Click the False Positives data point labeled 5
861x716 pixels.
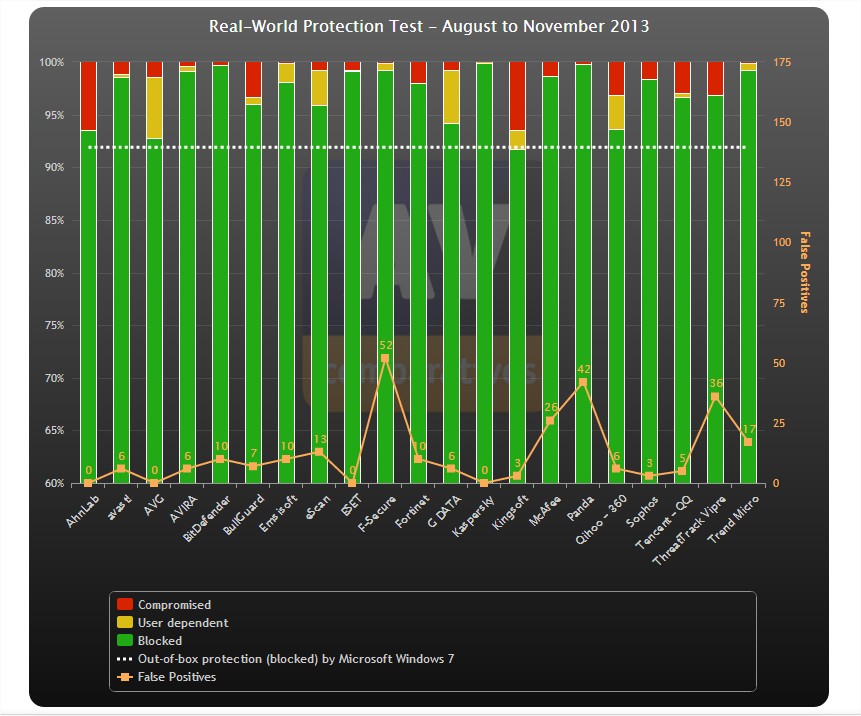click(682, 471)
